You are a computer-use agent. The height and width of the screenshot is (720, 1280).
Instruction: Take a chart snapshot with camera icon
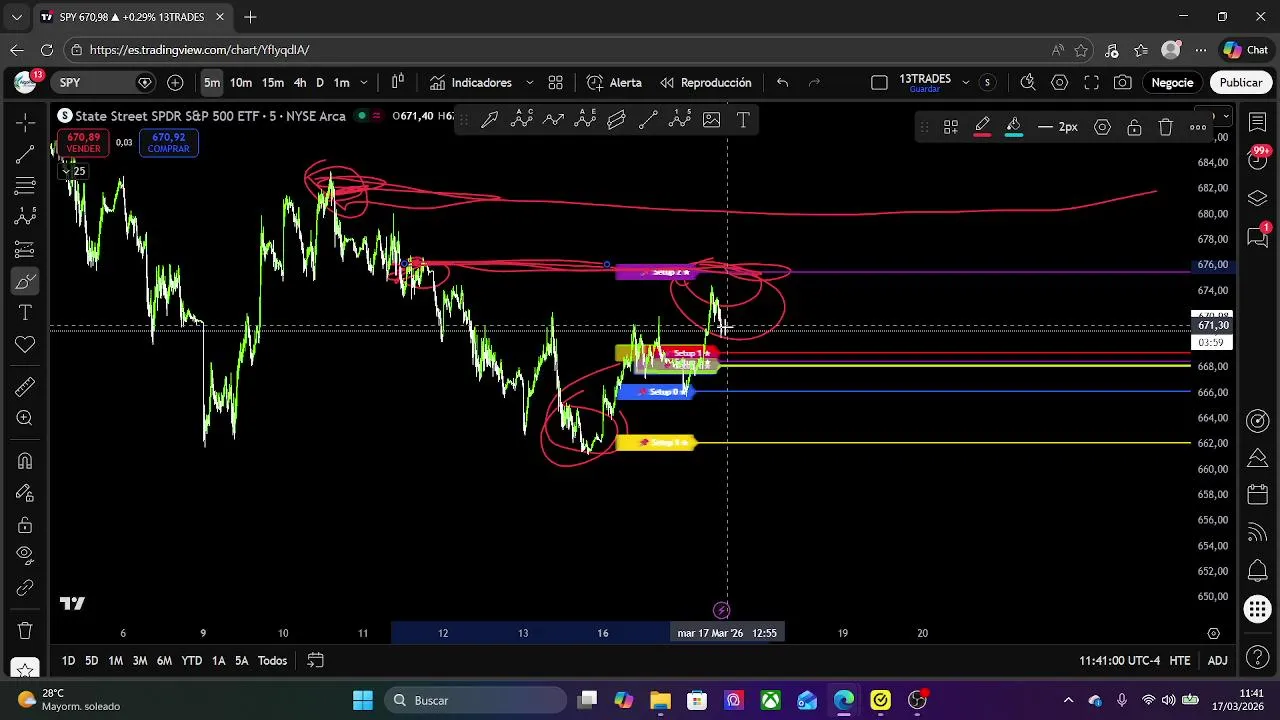[x=1123, y=83]
